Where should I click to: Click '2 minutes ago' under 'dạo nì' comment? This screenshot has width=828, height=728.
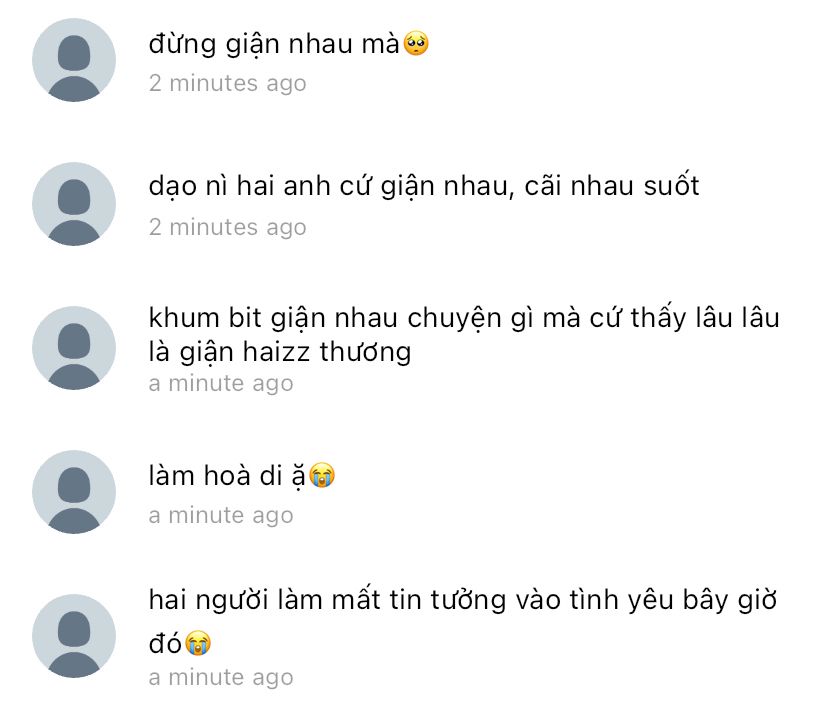coord(228,228)
